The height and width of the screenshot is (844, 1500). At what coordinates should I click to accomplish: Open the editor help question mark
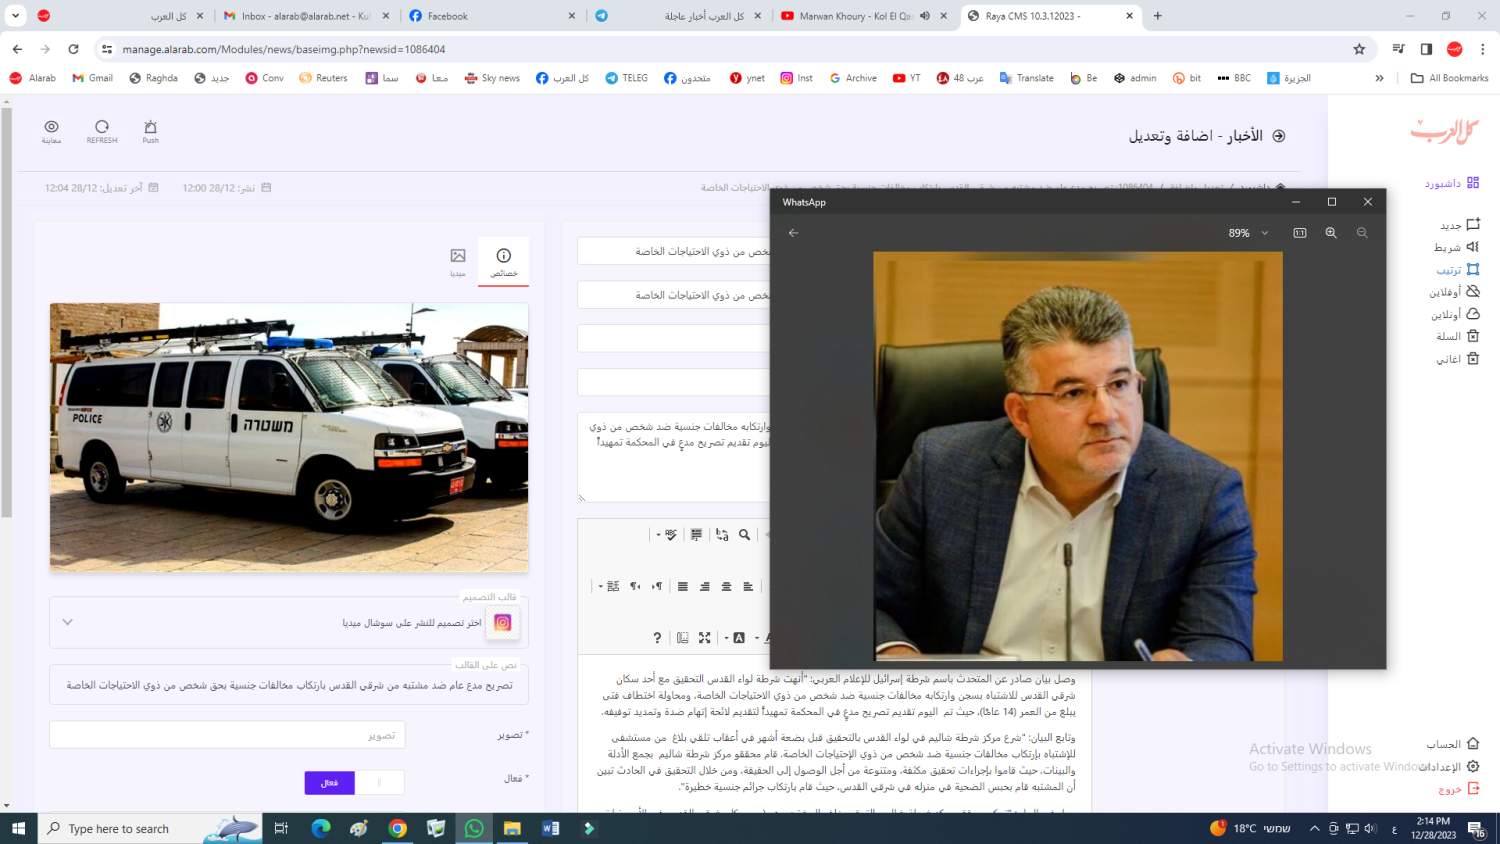tap(657, 638)
